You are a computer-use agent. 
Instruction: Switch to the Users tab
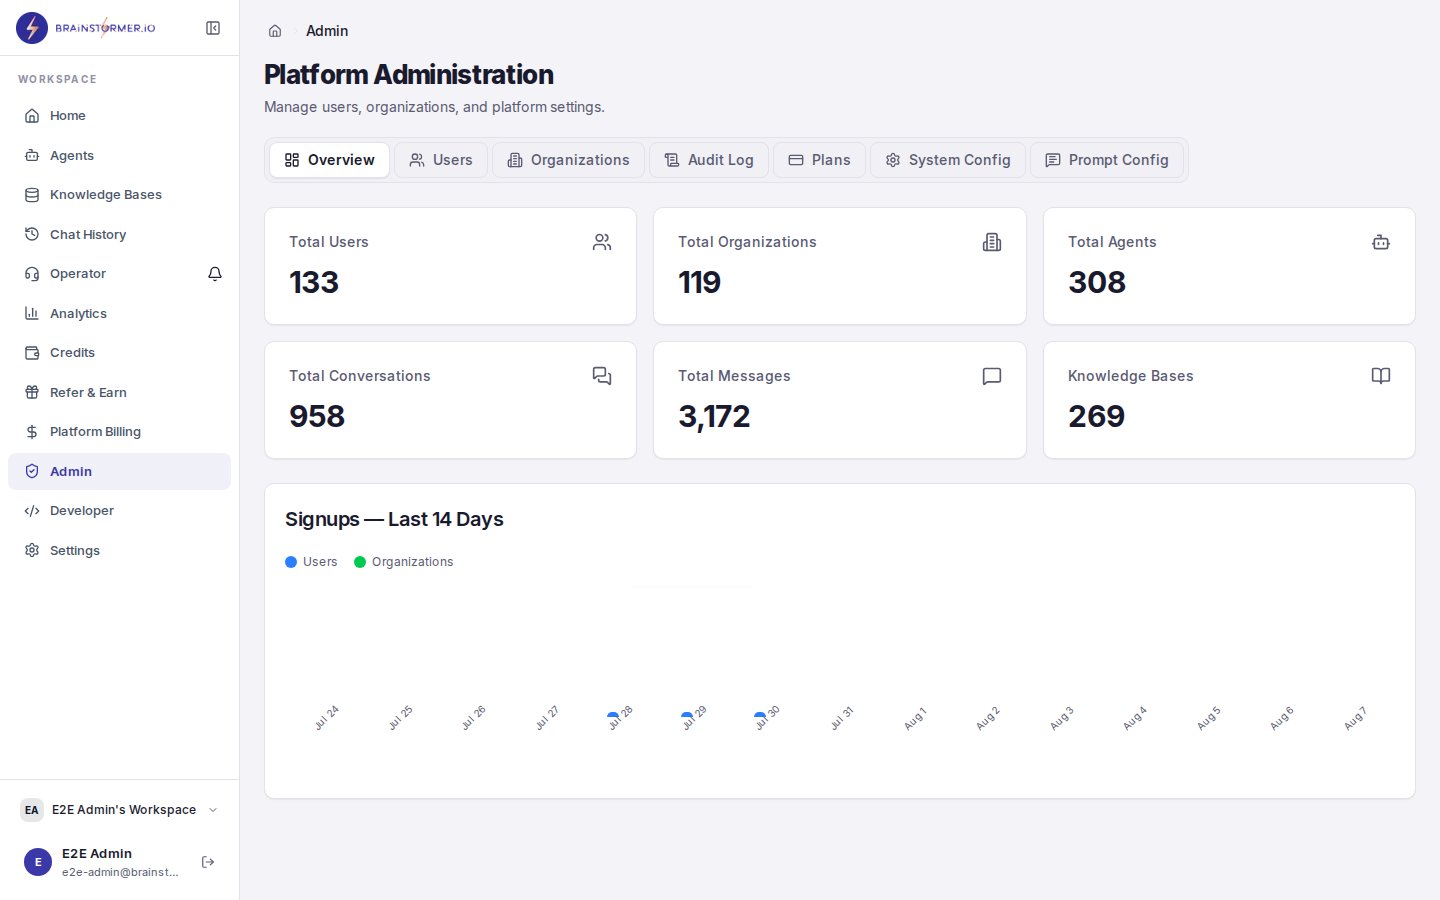click(441, 160)
